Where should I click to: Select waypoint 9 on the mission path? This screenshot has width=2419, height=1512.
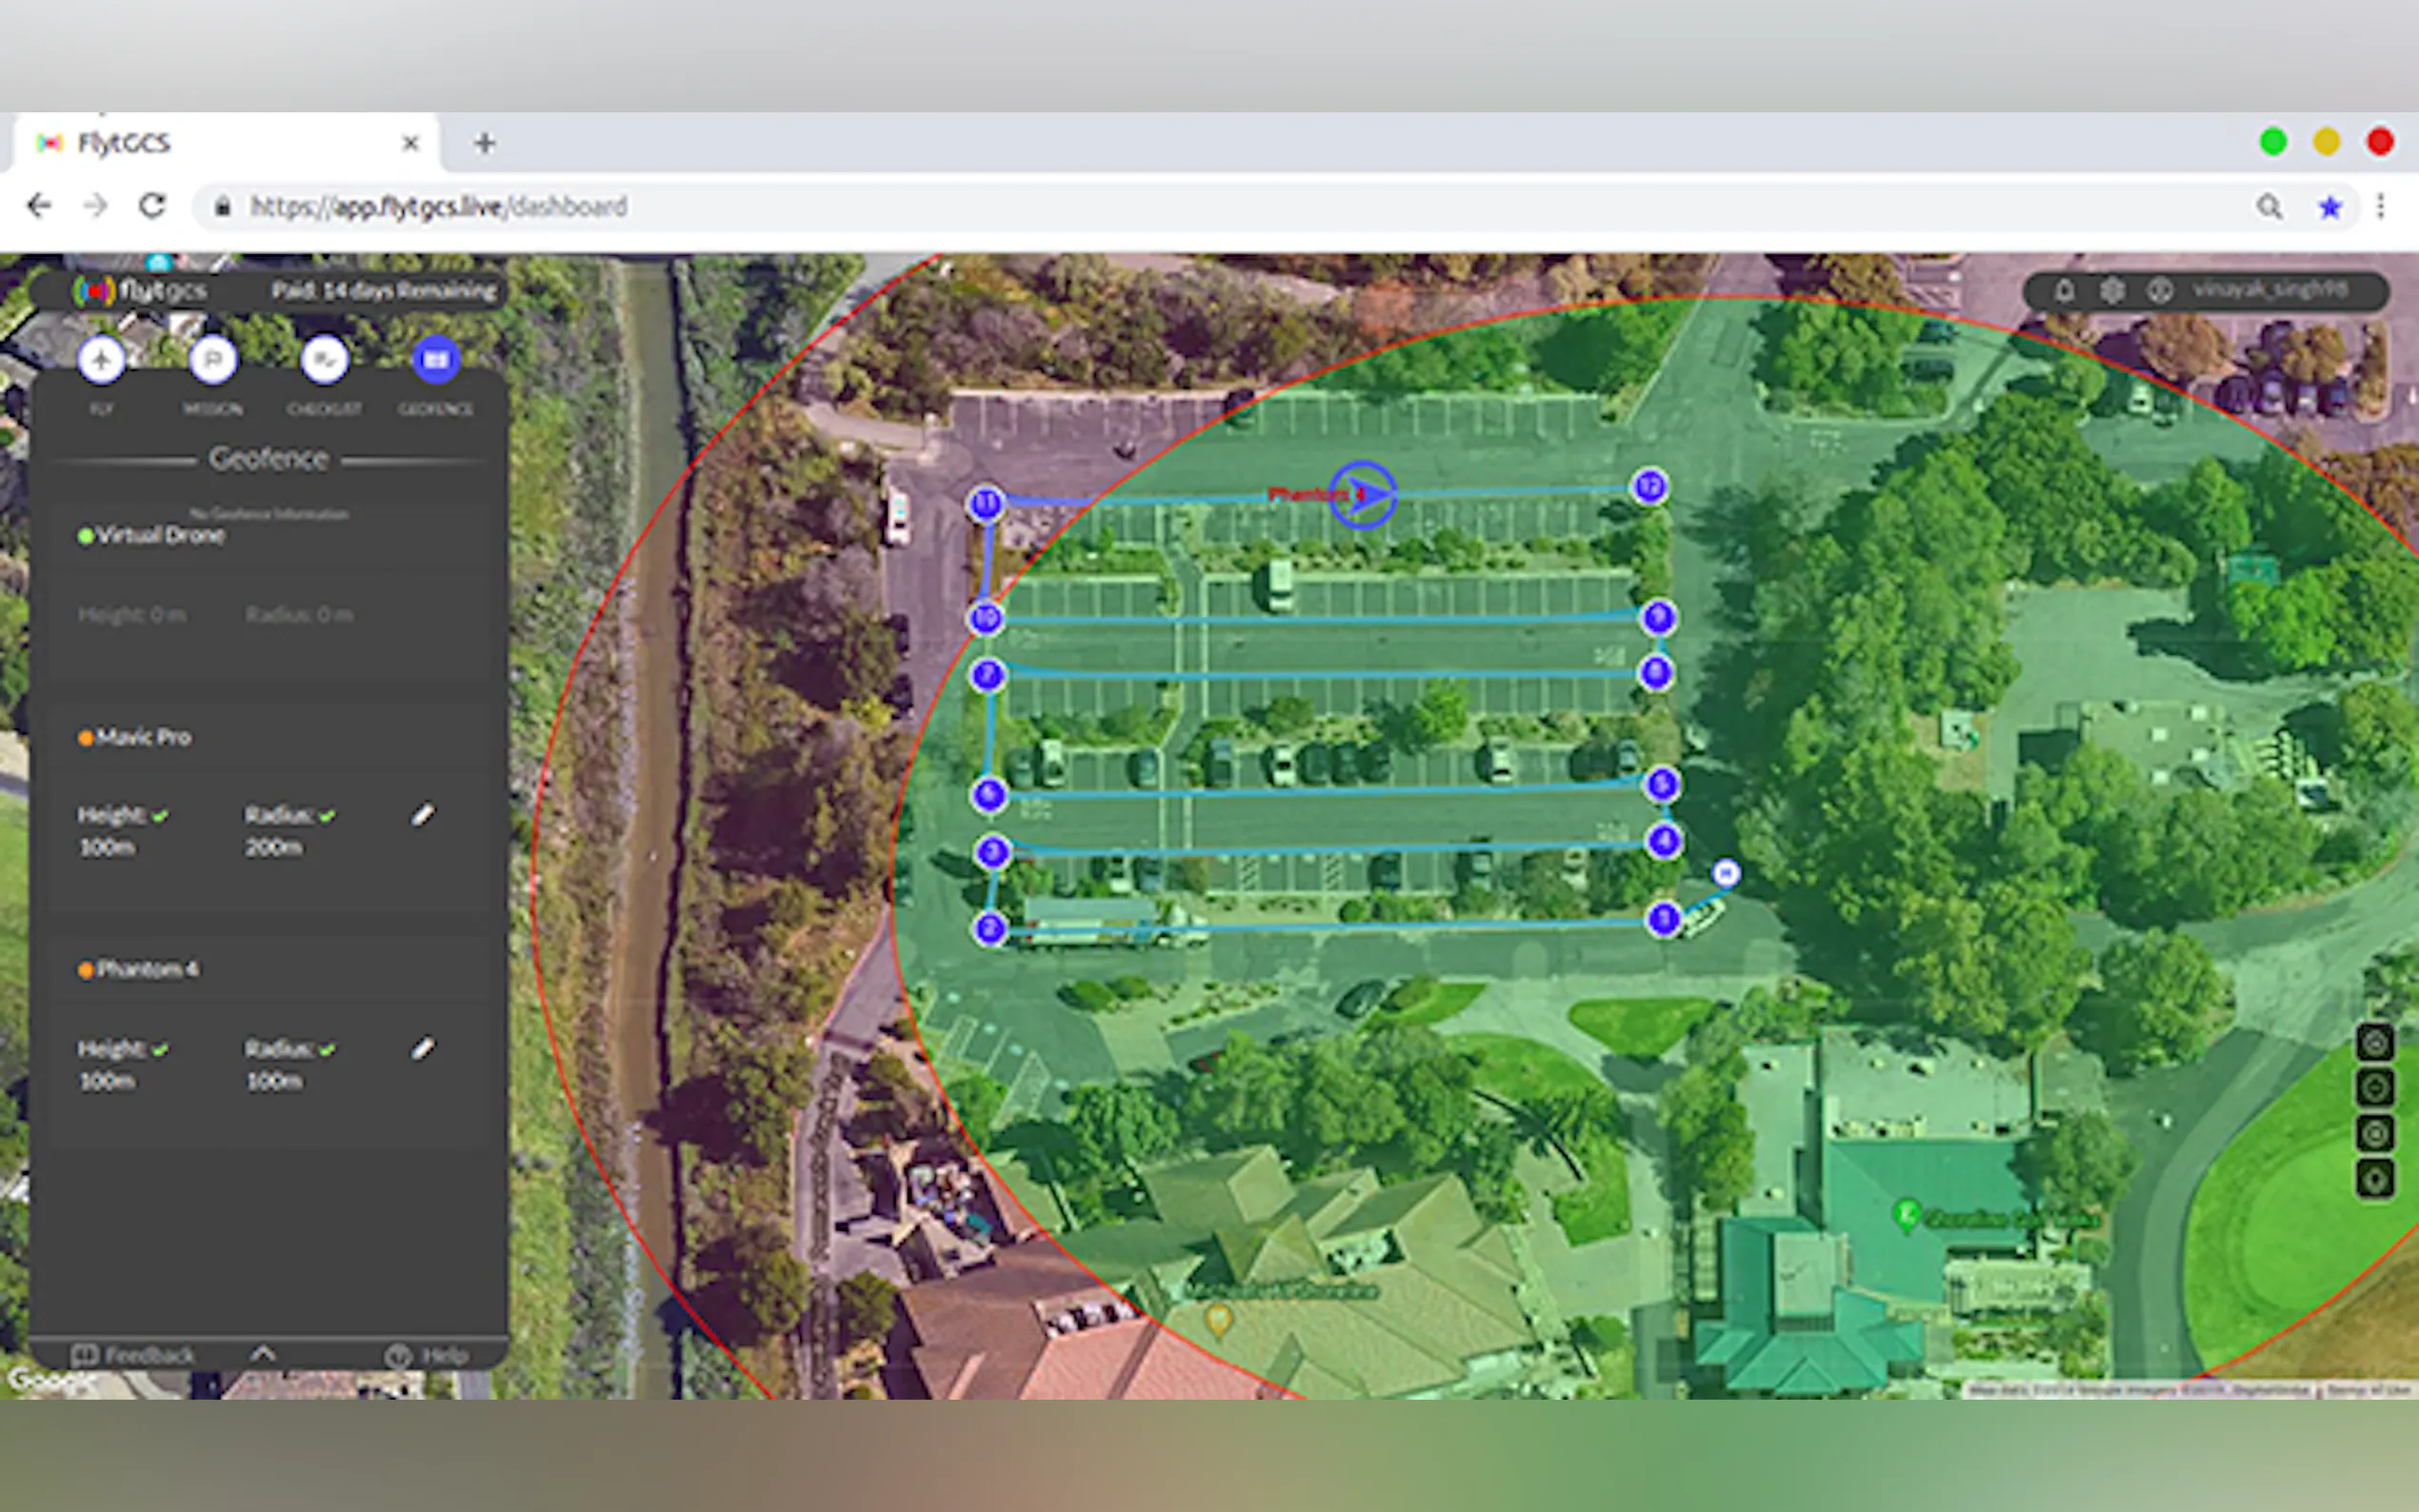(x=1658, y=617)
